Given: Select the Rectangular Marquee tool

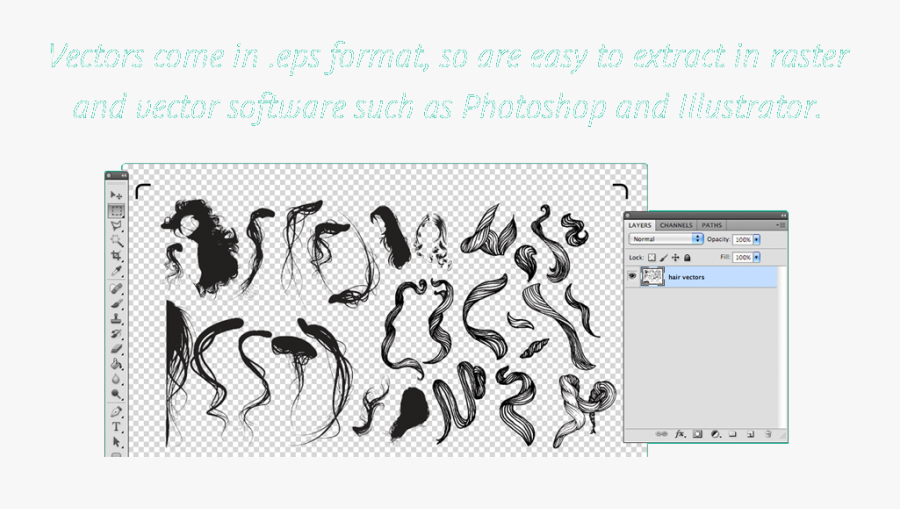Looking at the screenshot, I should click(116, 211).
